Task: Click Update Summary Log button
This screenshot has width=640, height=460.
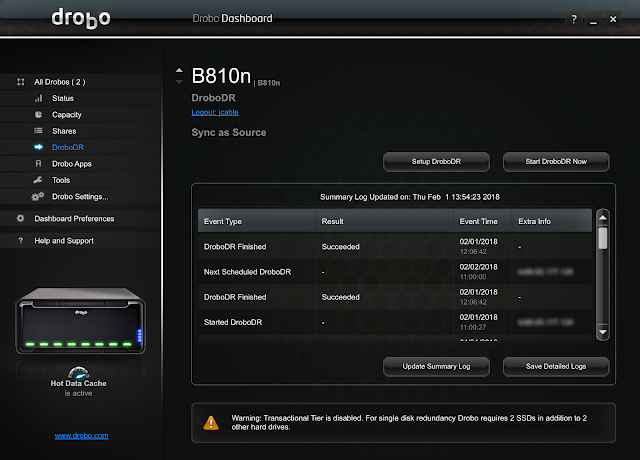Action: [x=436, y=367]
